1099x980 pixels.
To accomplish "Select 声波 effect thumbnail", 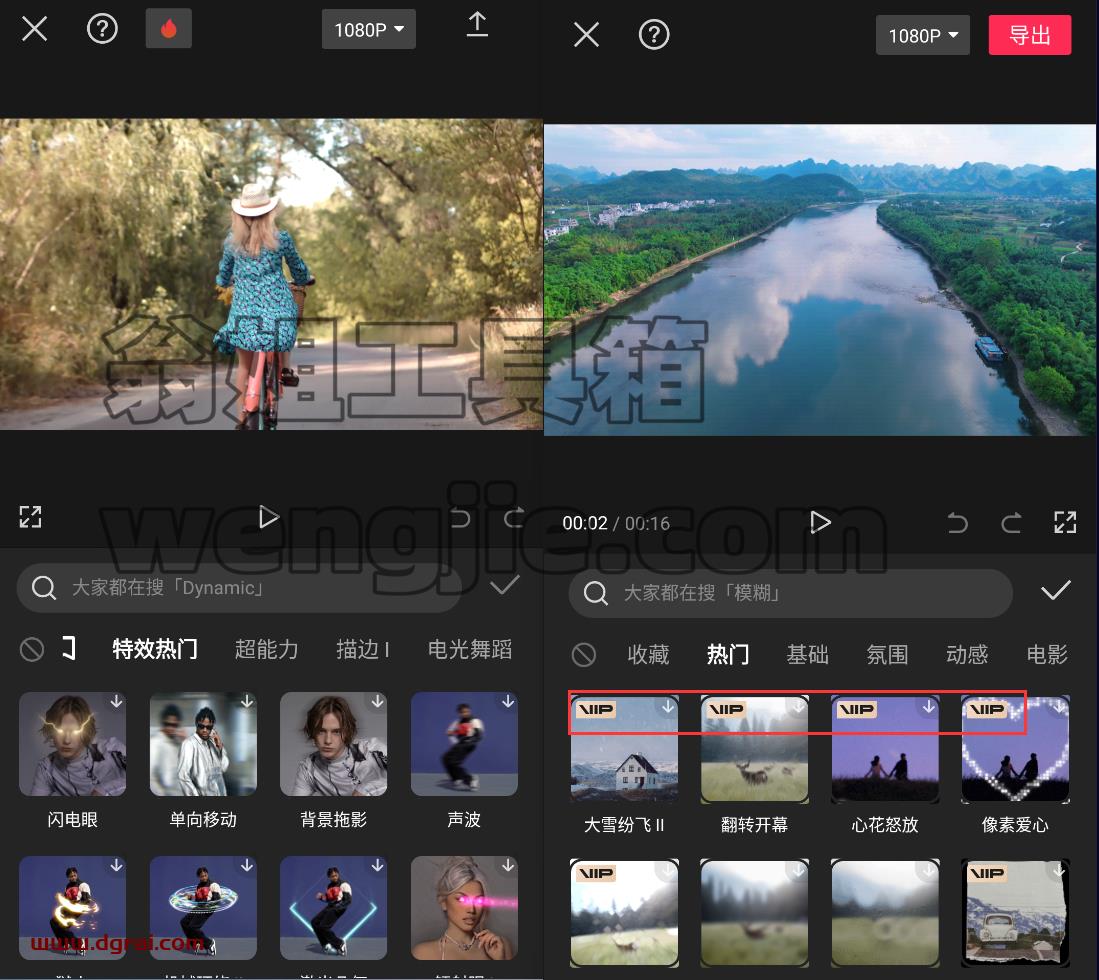I will click(464, 744).
